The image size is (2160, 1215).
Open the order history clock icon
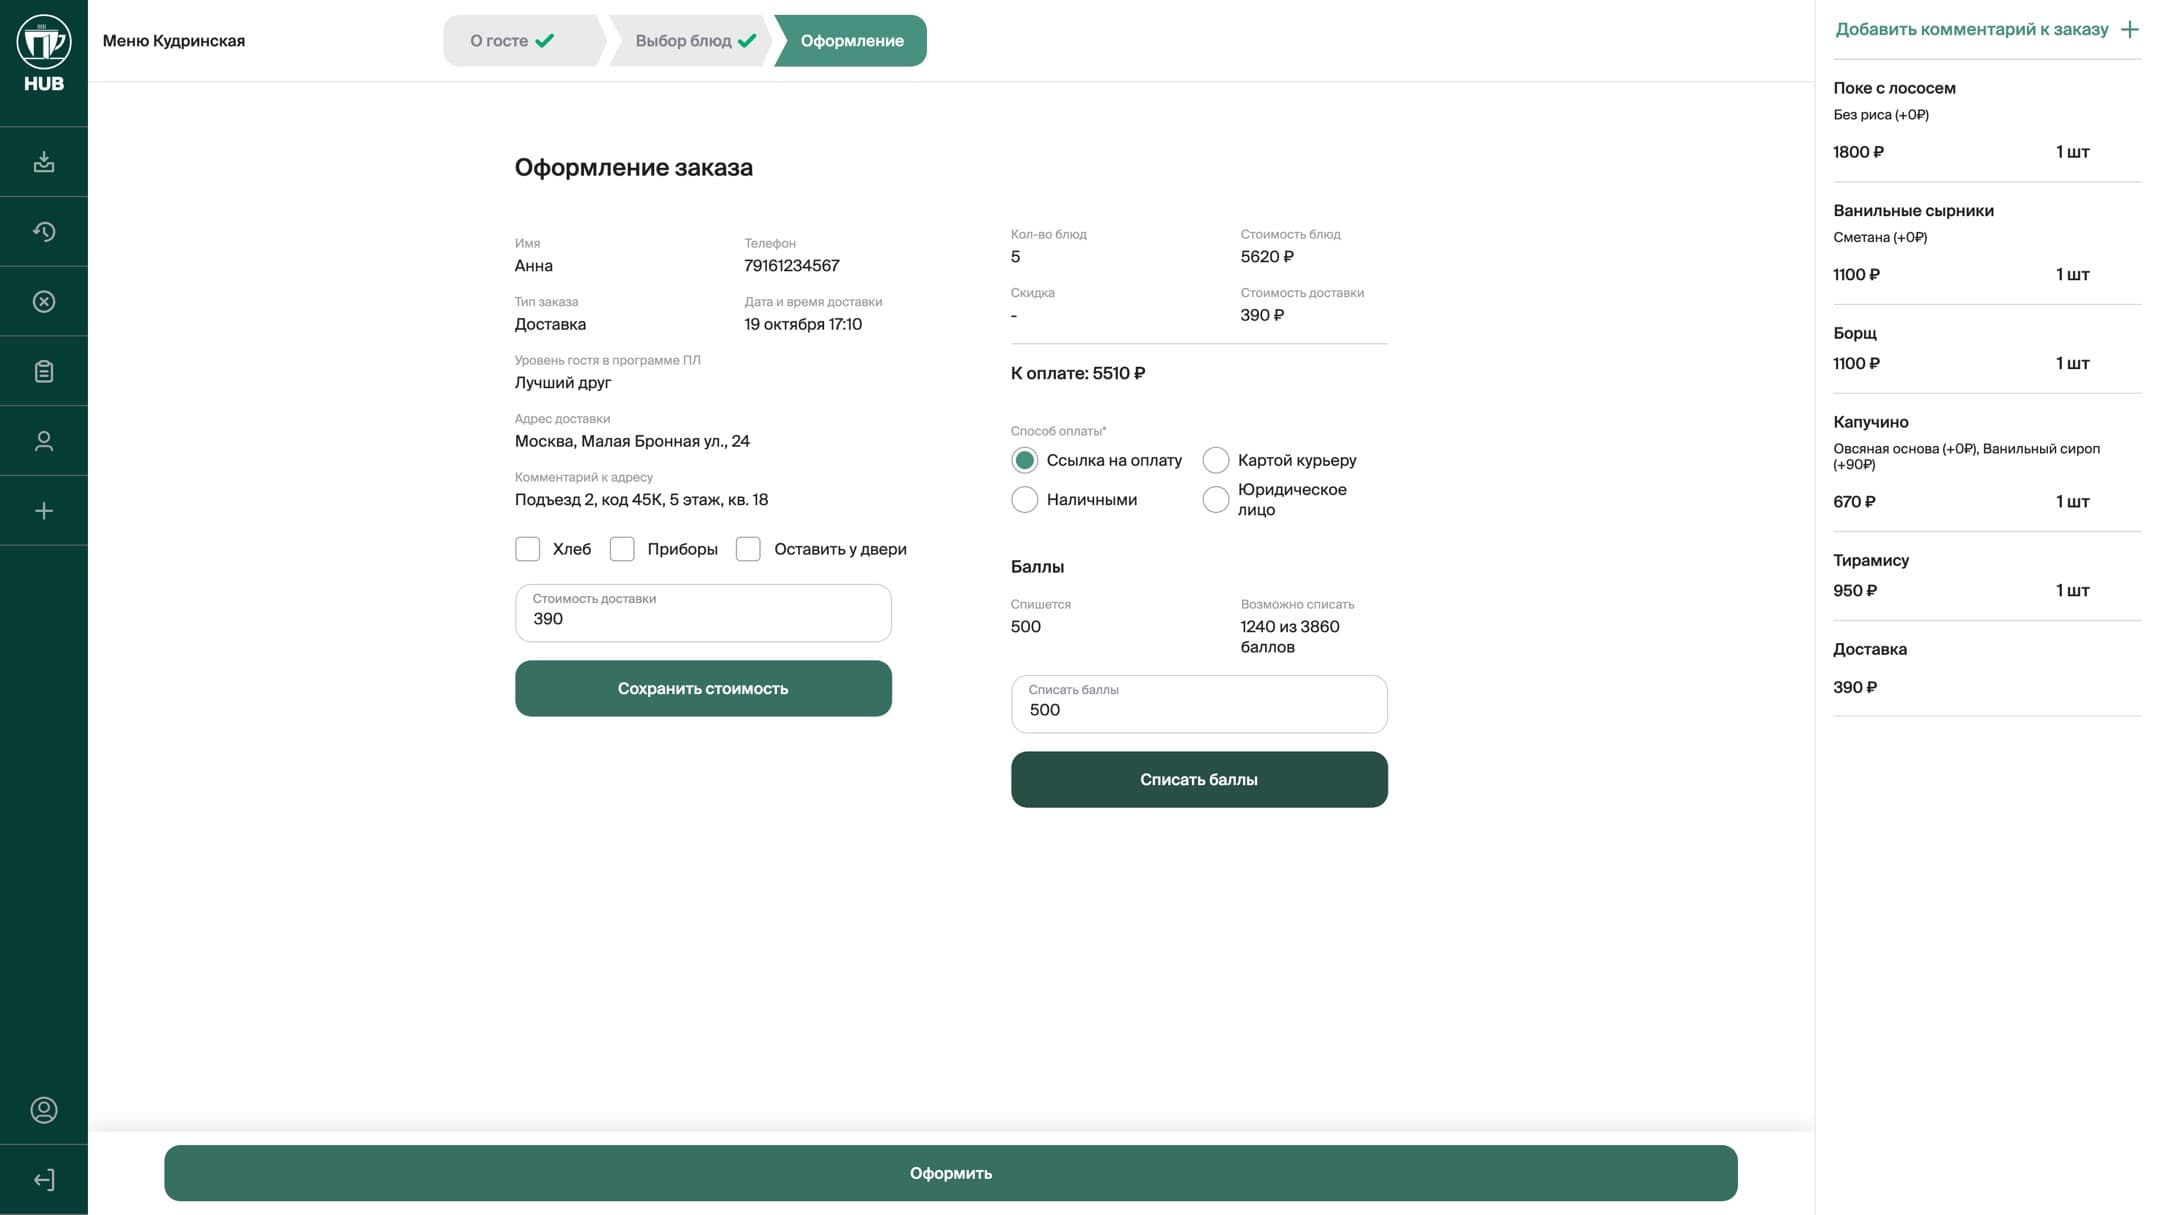tap(43, 231)
